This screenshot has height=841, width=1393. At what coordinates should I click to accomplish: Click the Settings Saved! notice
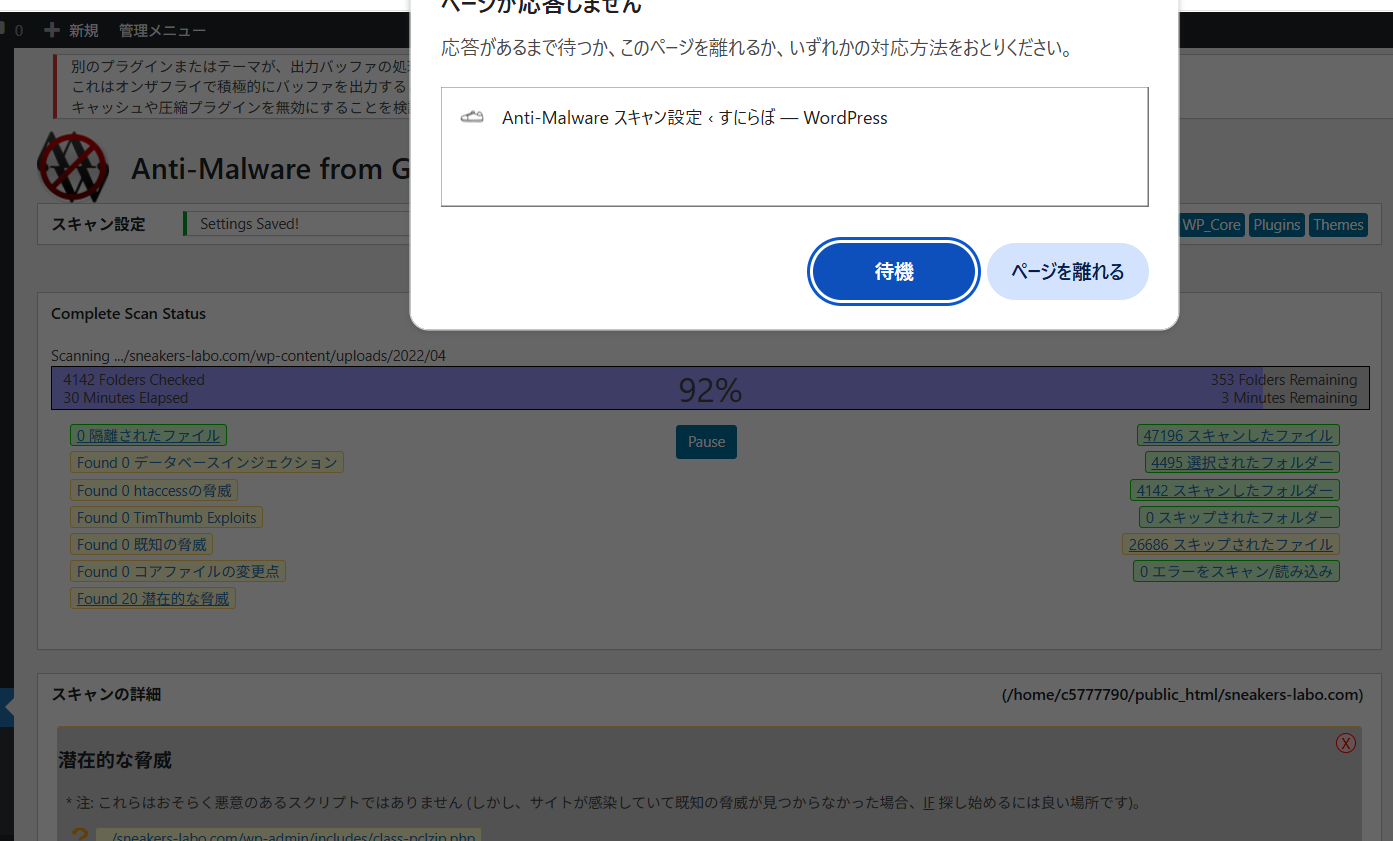pos(249,224)
